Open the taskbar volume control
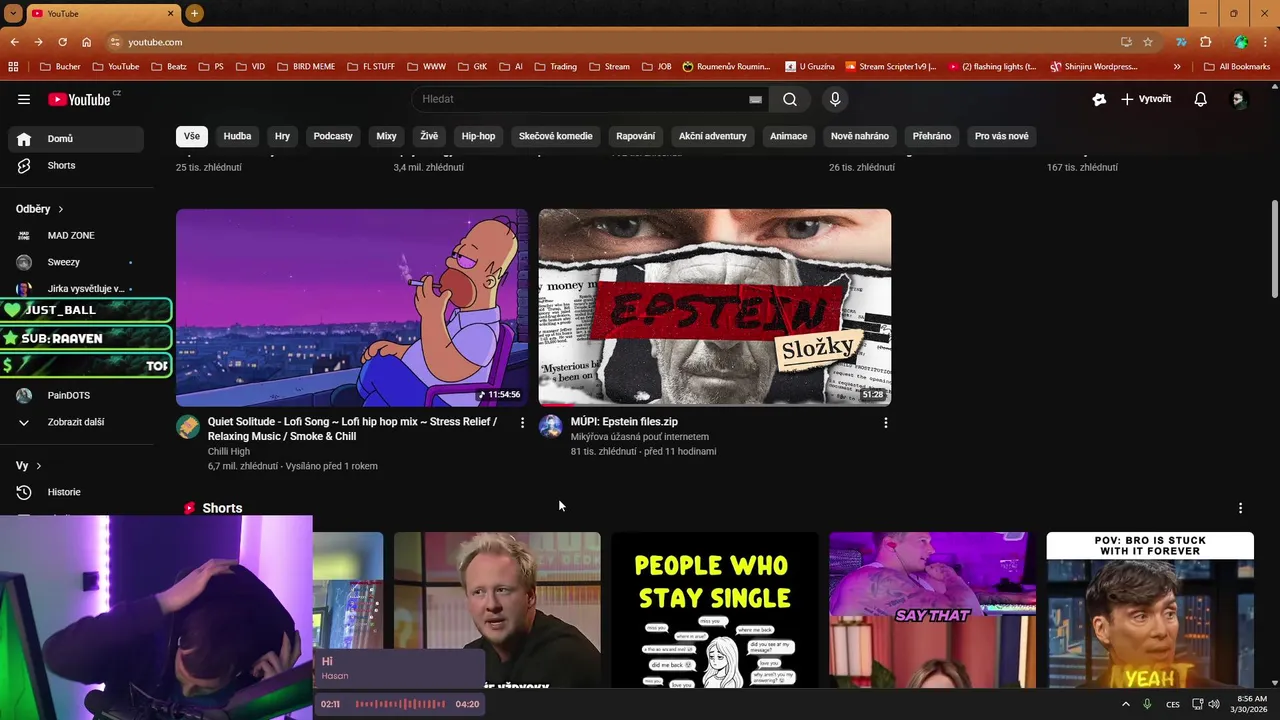The image size is (1280, 720). tap(1213, 704)
